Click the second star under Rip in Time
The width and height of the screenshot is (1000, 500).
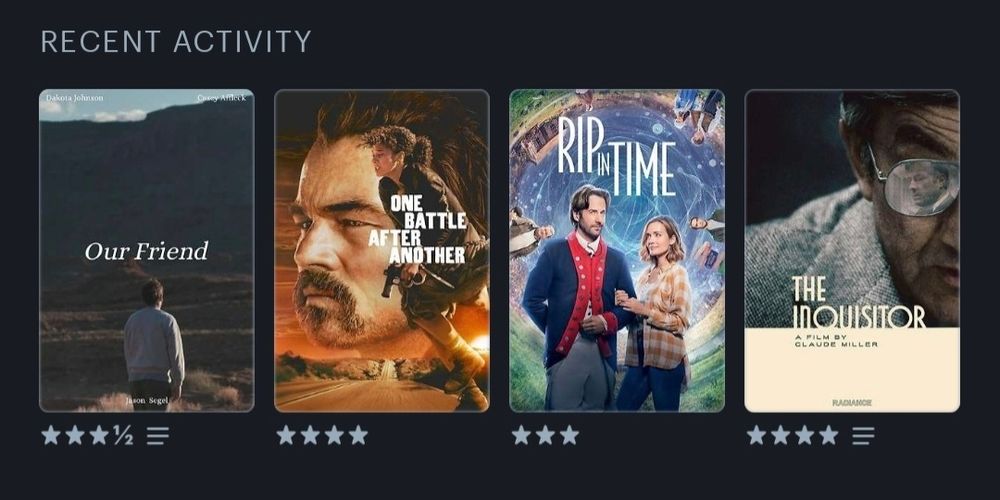[x=545, y=435]
